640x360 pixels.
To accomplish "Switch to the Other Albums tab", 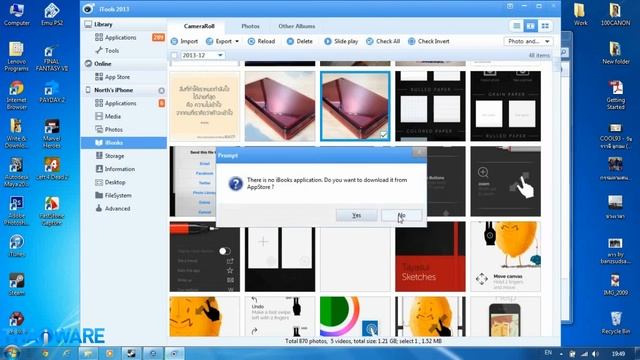I will click(297, 26).
